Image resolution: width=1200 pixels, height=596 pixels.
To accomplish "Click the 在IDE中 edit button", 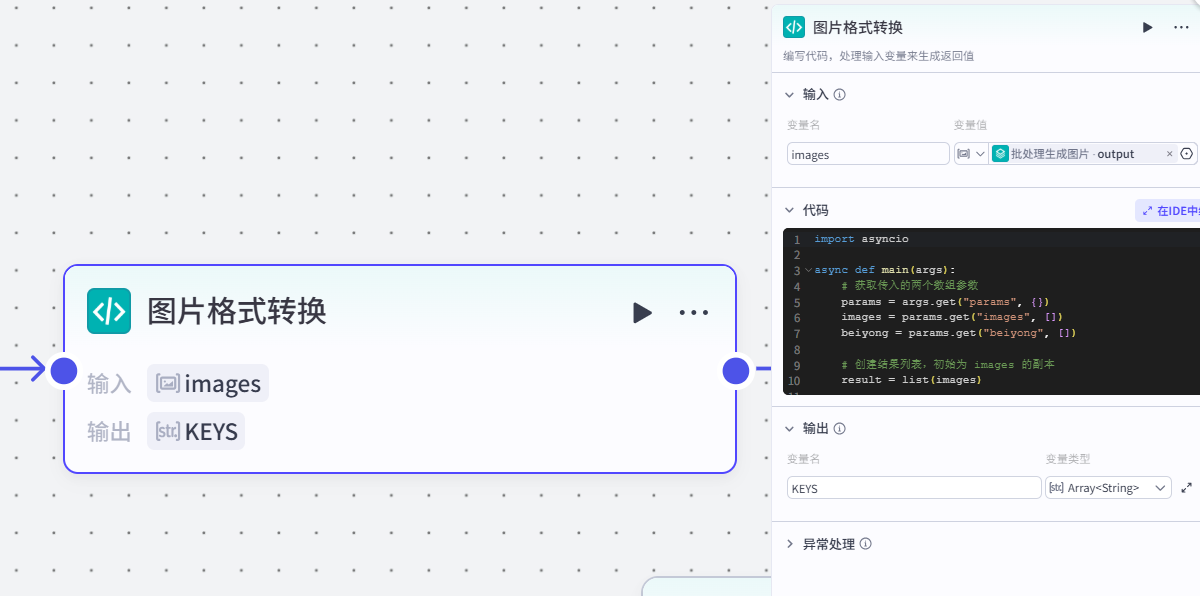I will 1169,210.
